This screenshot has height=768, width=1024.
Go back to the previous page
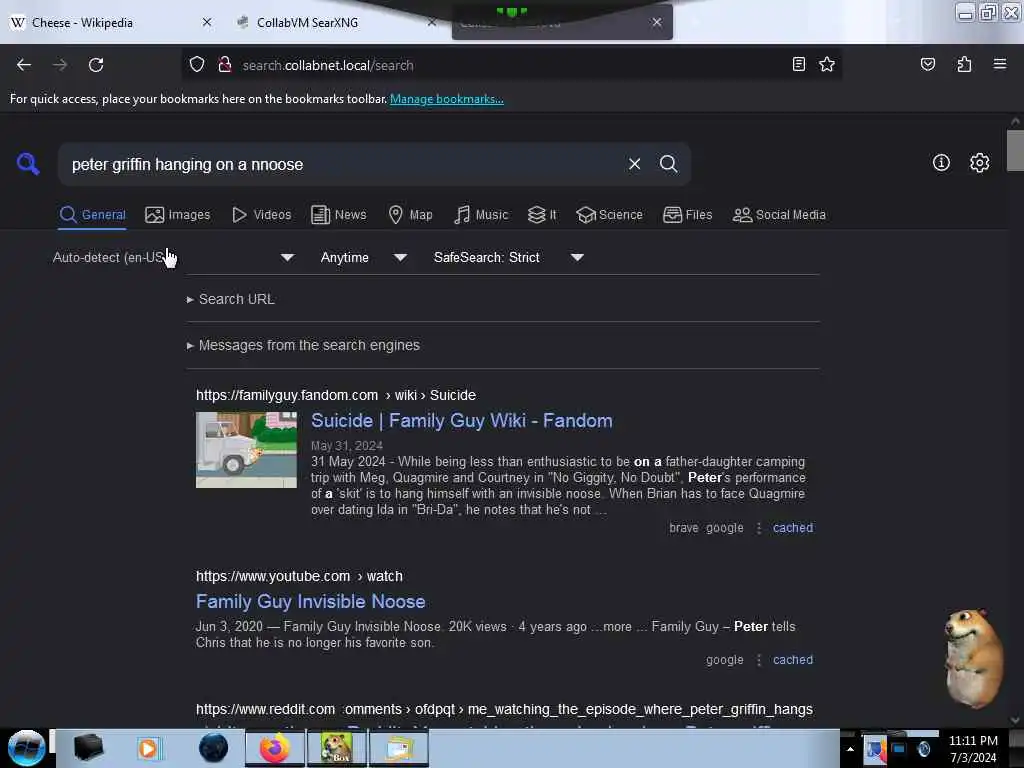click(x=24, y=65)
